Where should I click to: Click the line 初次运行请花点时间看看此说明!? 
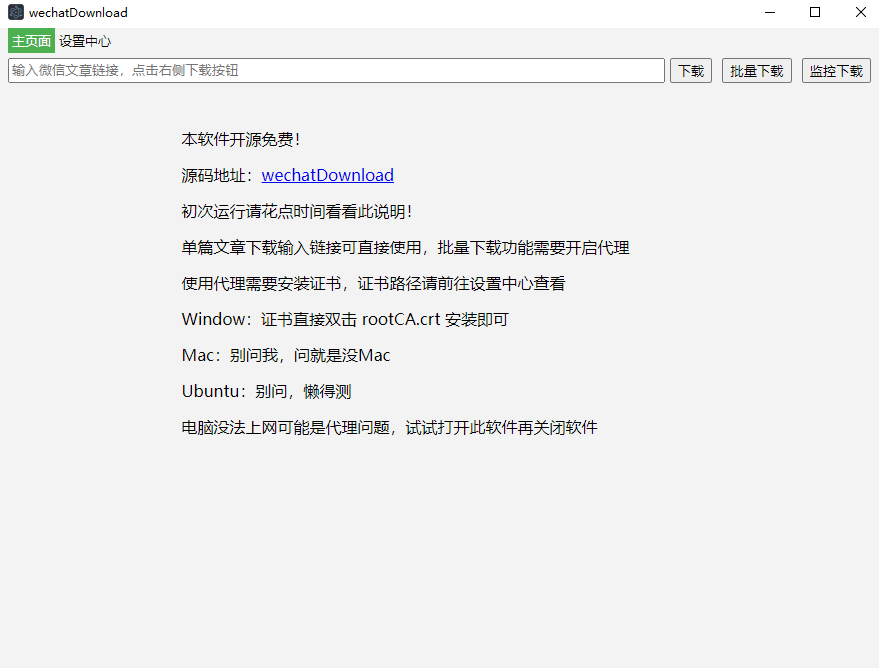[x=297, y=211]
